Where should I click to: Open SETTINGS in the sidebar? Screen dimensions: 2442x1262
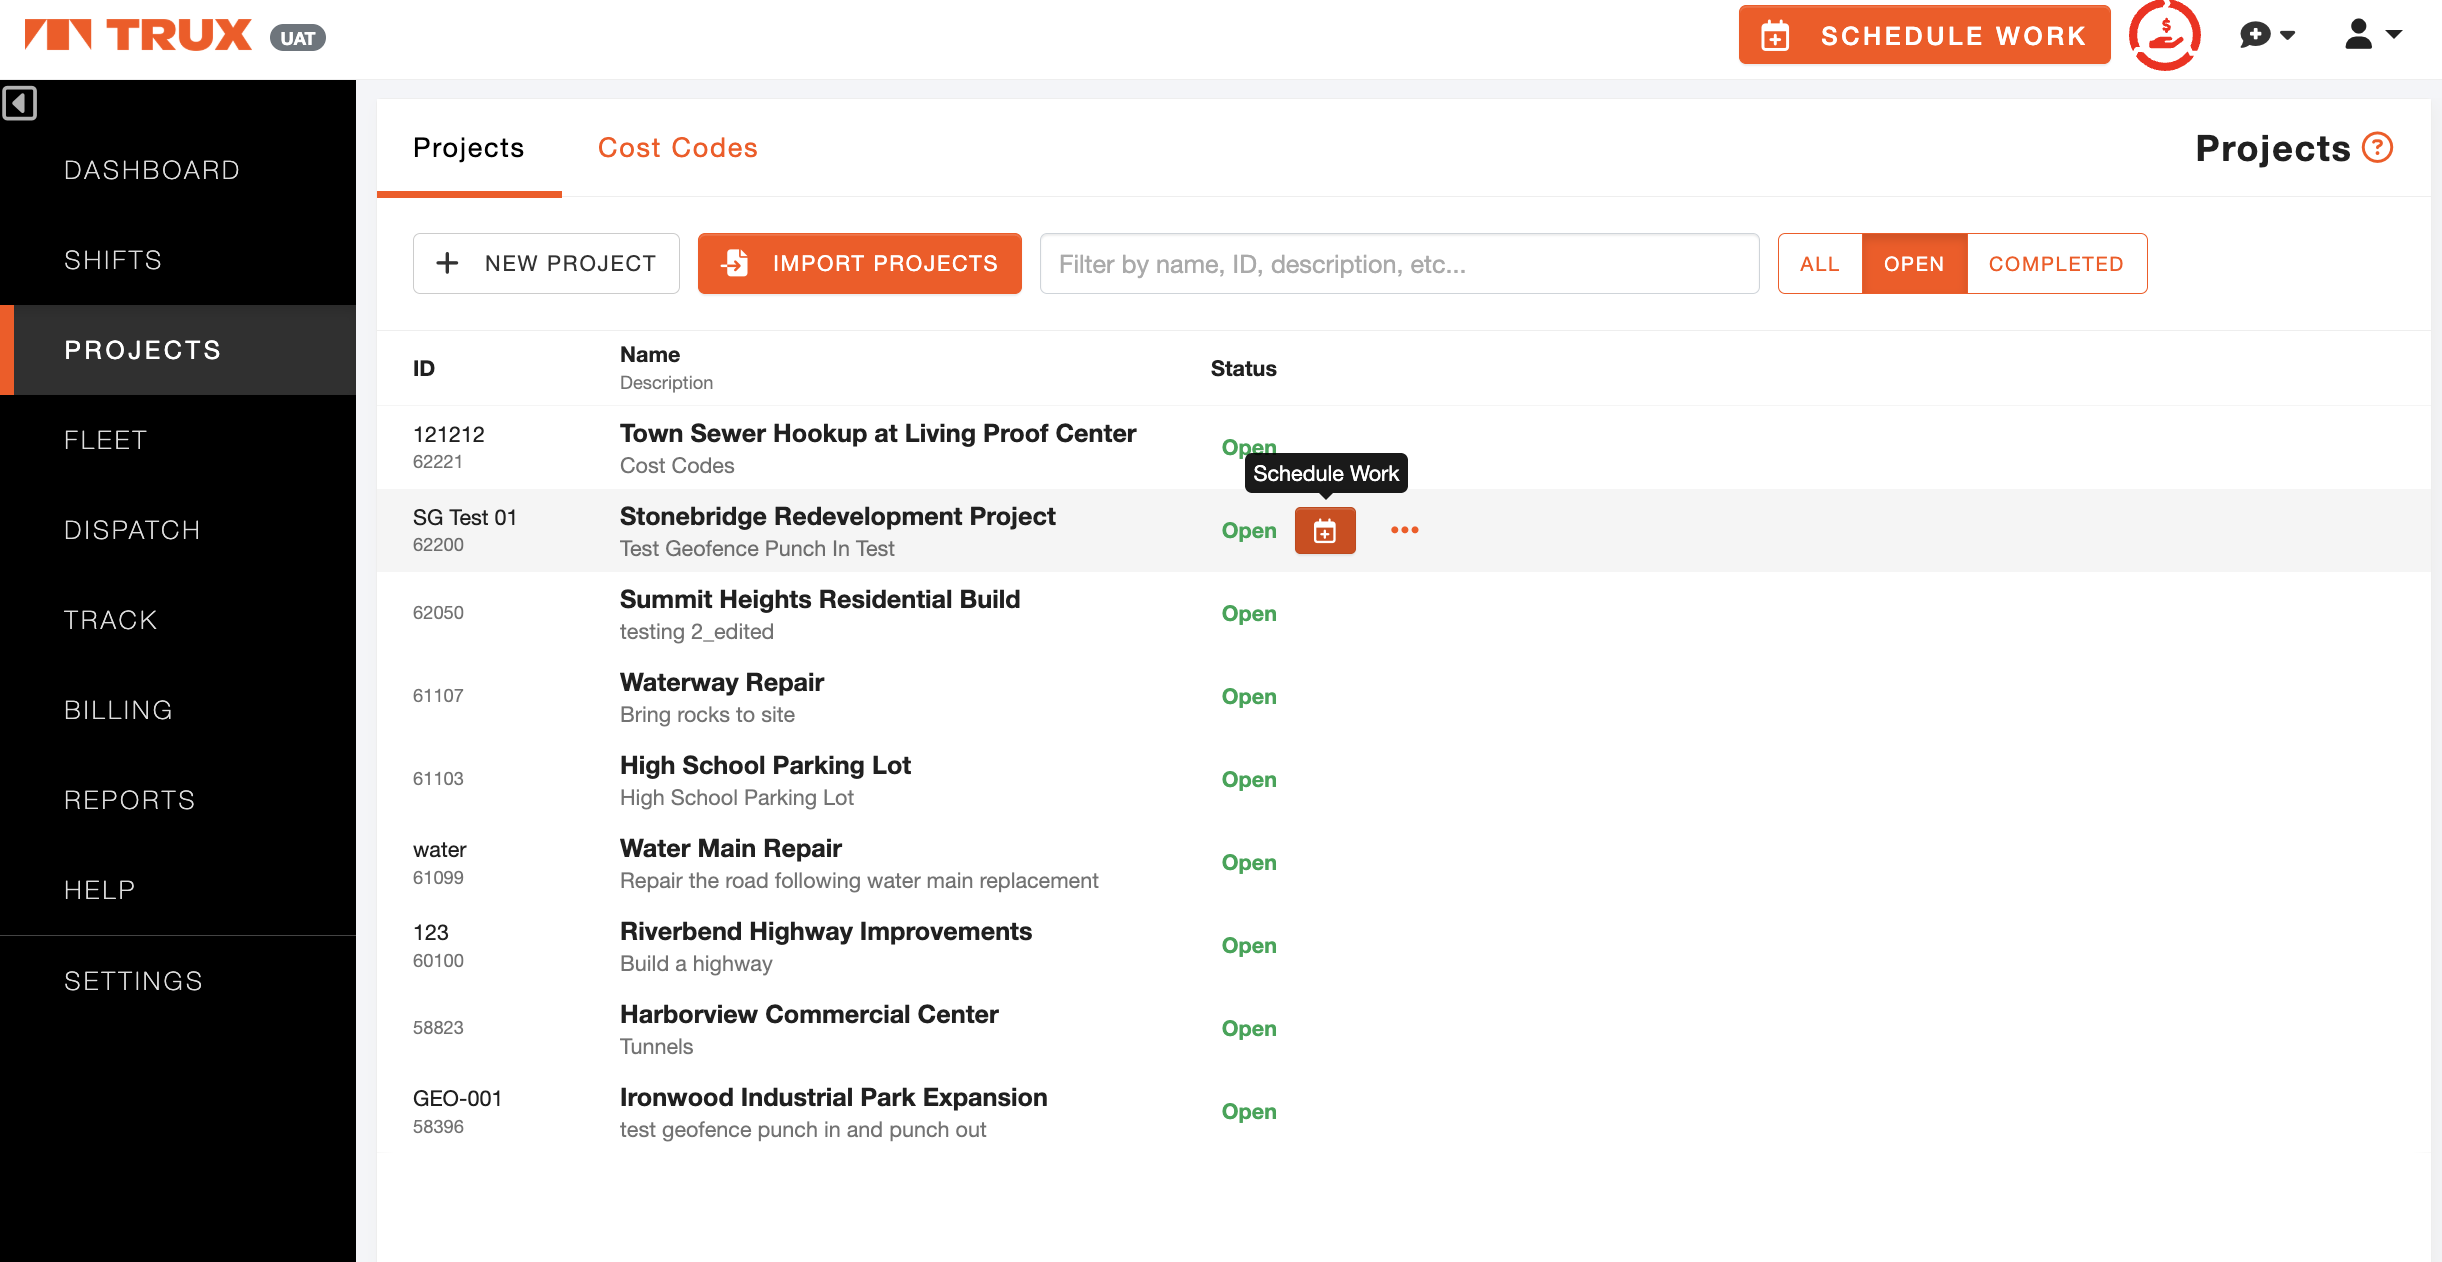(133, 981)
